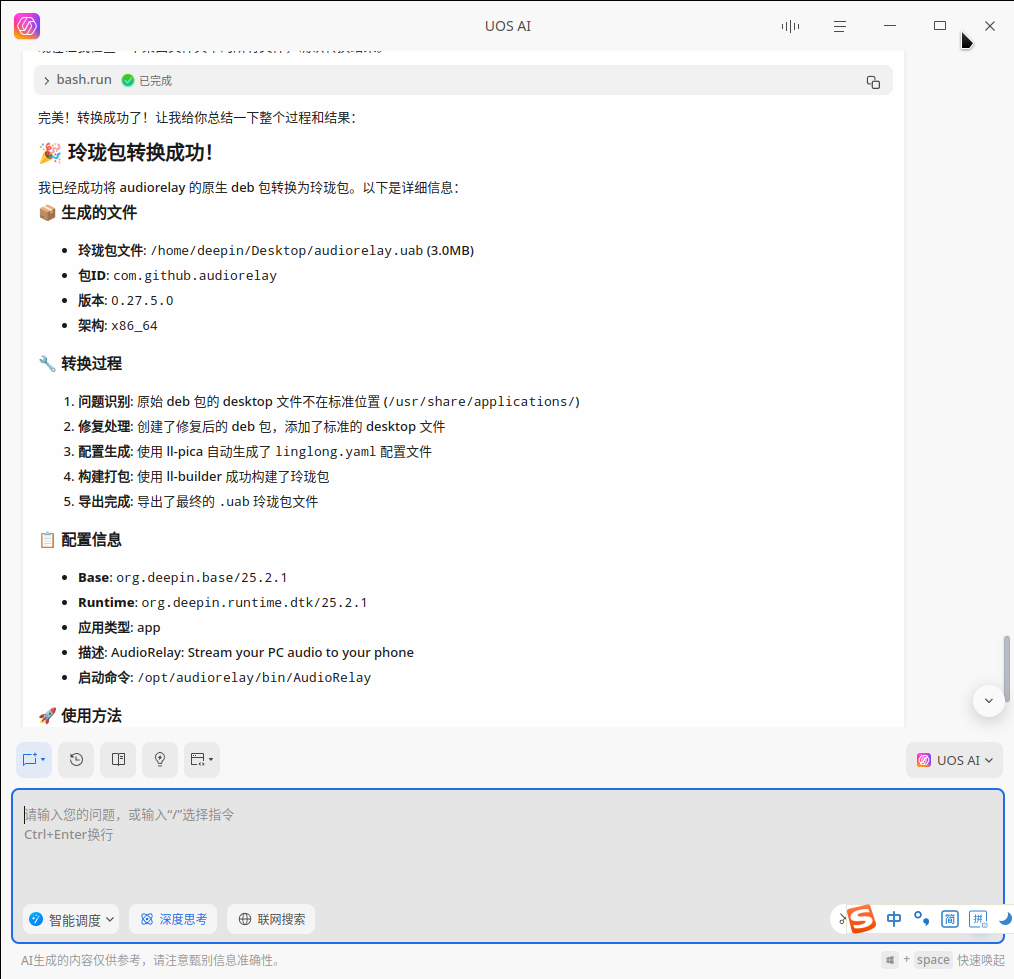Open the 智能调度 dropdown
Image resolution: width=1014 pixels, height=979 pixels.
click(71, 920)
